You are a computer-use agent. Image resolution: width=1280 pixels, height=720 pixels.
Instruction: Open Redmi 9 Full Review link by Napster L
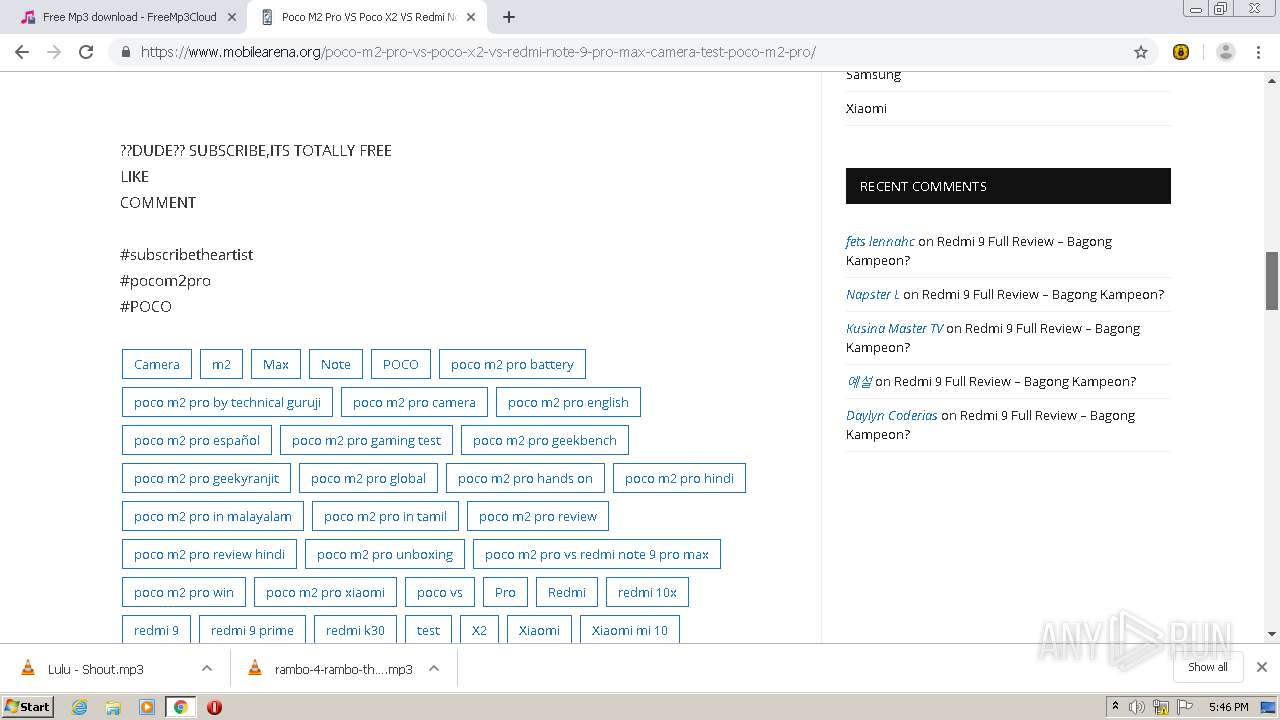pyautogui.click(x=1043, y=294)
